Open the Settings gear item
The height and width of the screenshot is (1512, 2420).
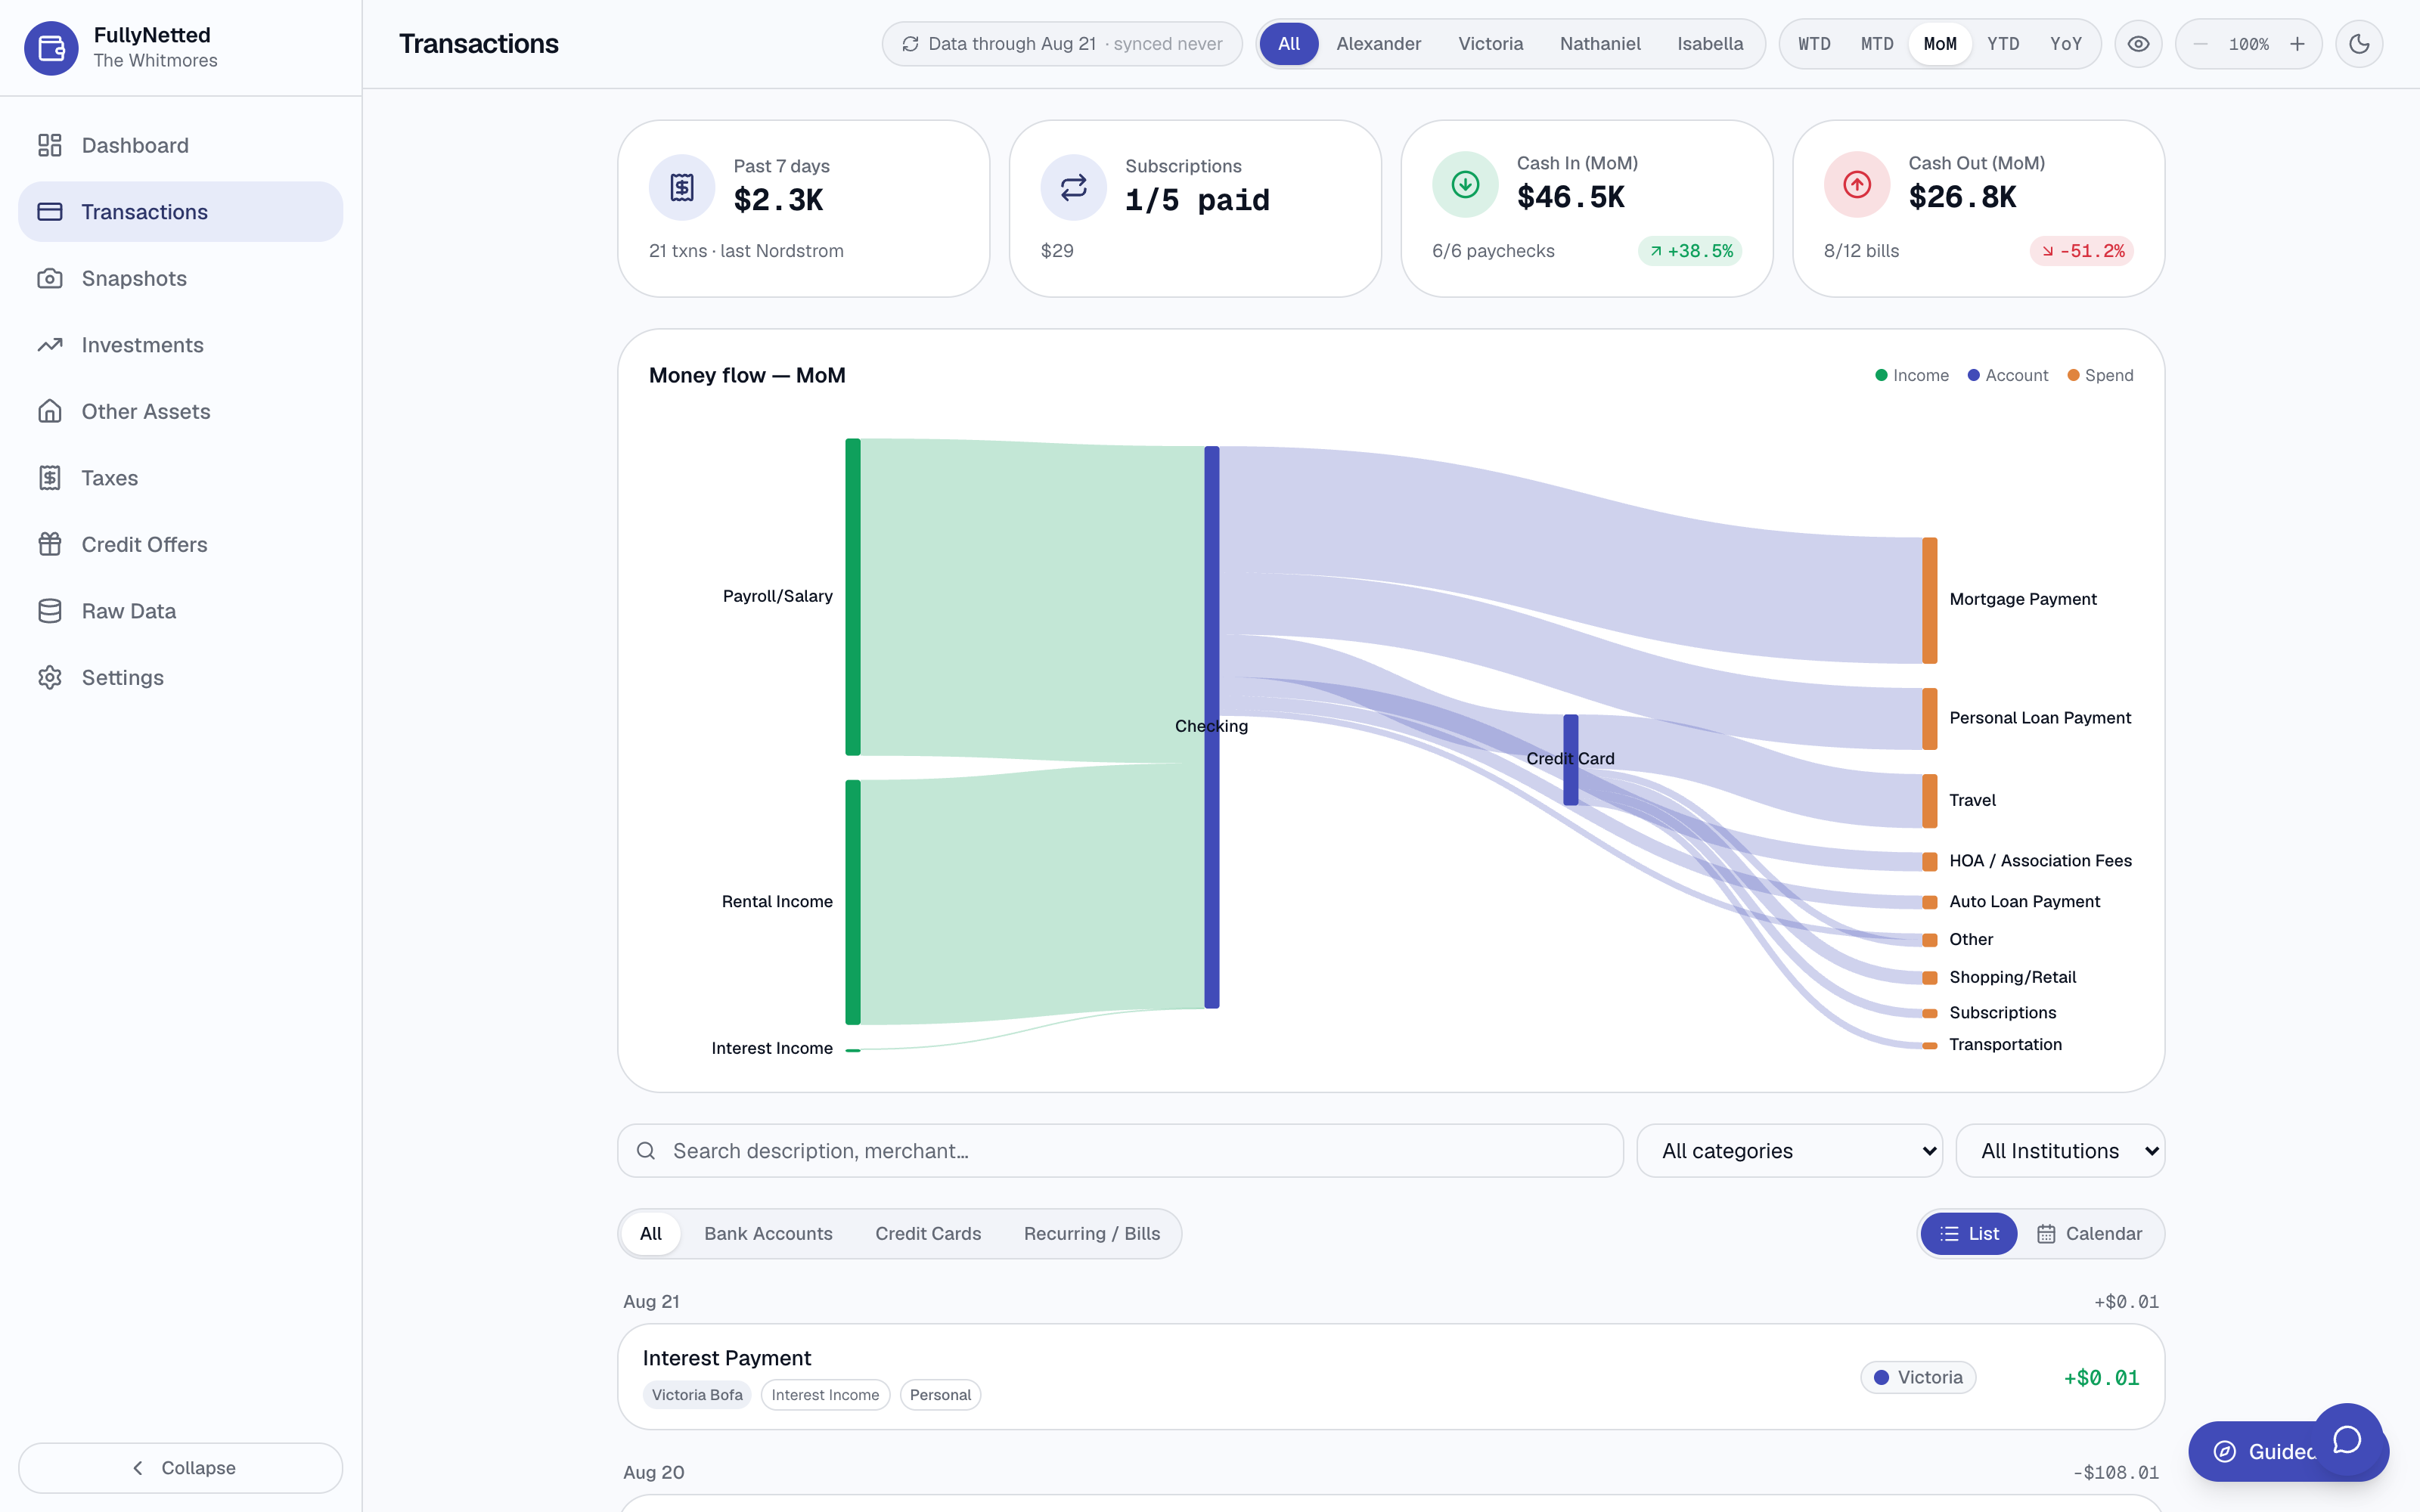tap(180, 678)
